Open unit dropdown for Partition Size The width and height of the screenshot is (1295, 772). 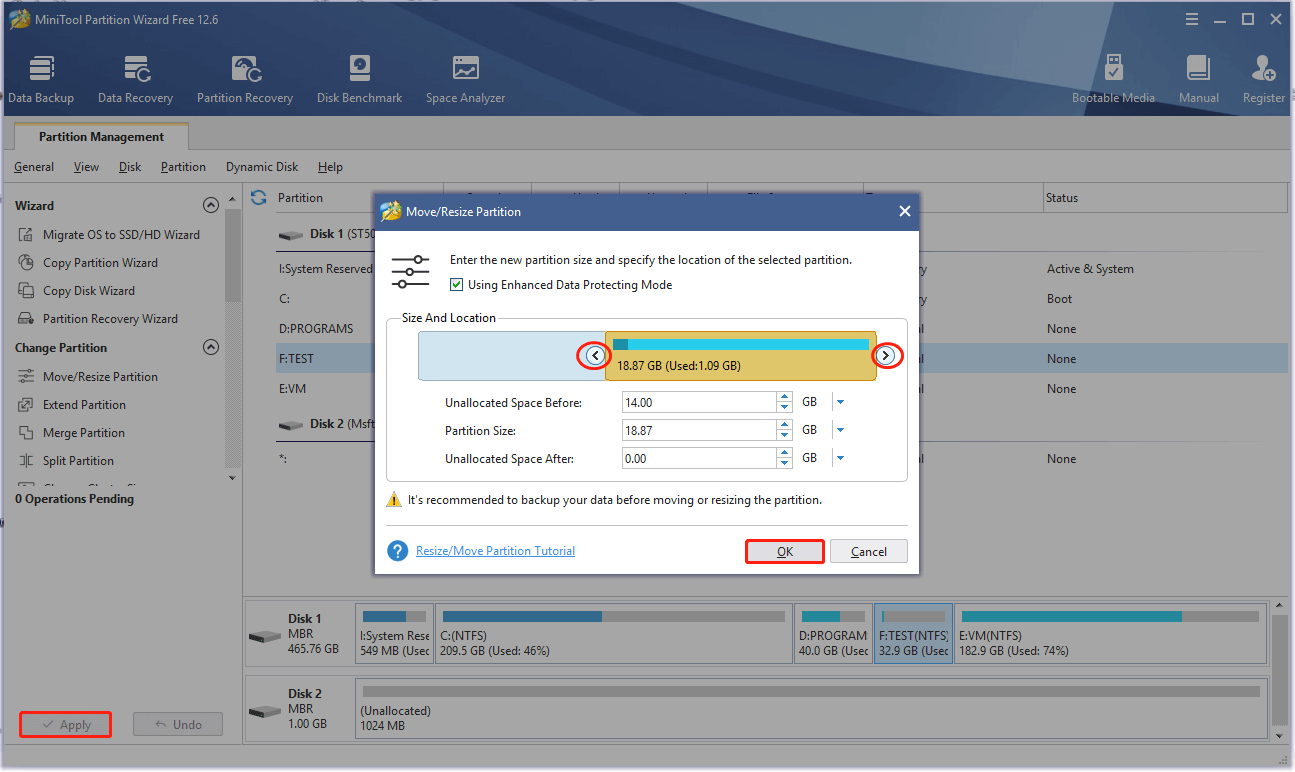click(x=840, y=430)
